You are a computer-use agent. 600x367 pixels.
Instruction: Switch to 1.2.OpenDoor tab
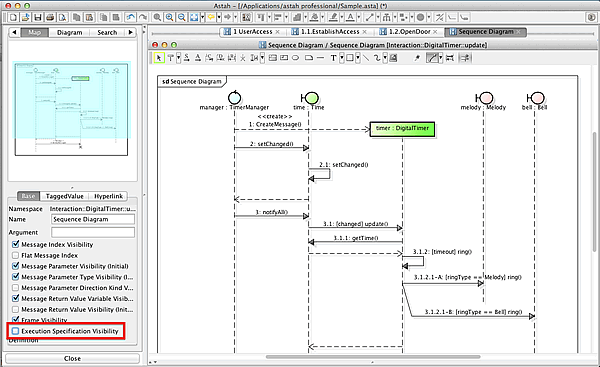click(x=409, y=32)
